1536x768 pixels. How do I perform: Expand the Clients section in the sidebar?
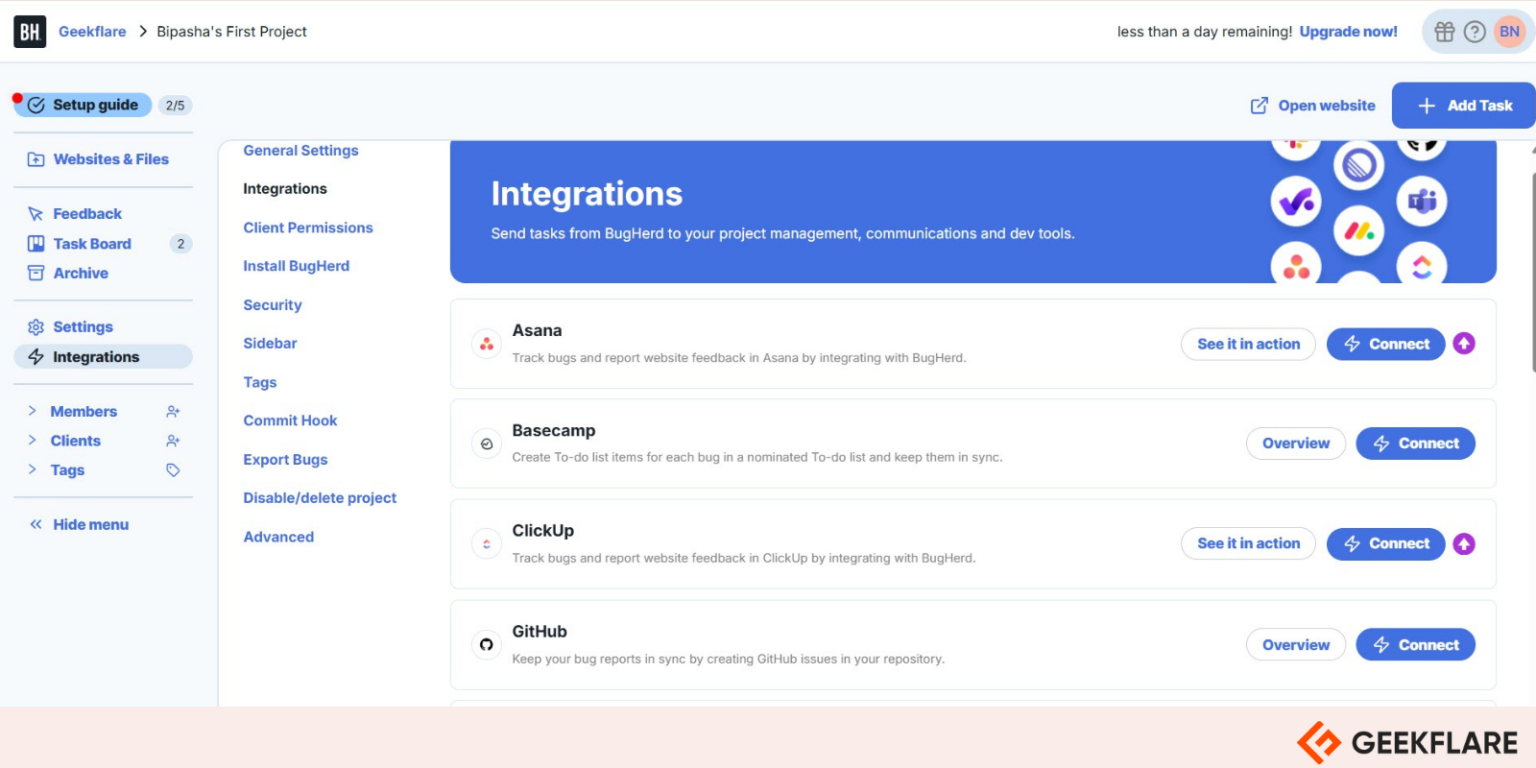point(75,440)
